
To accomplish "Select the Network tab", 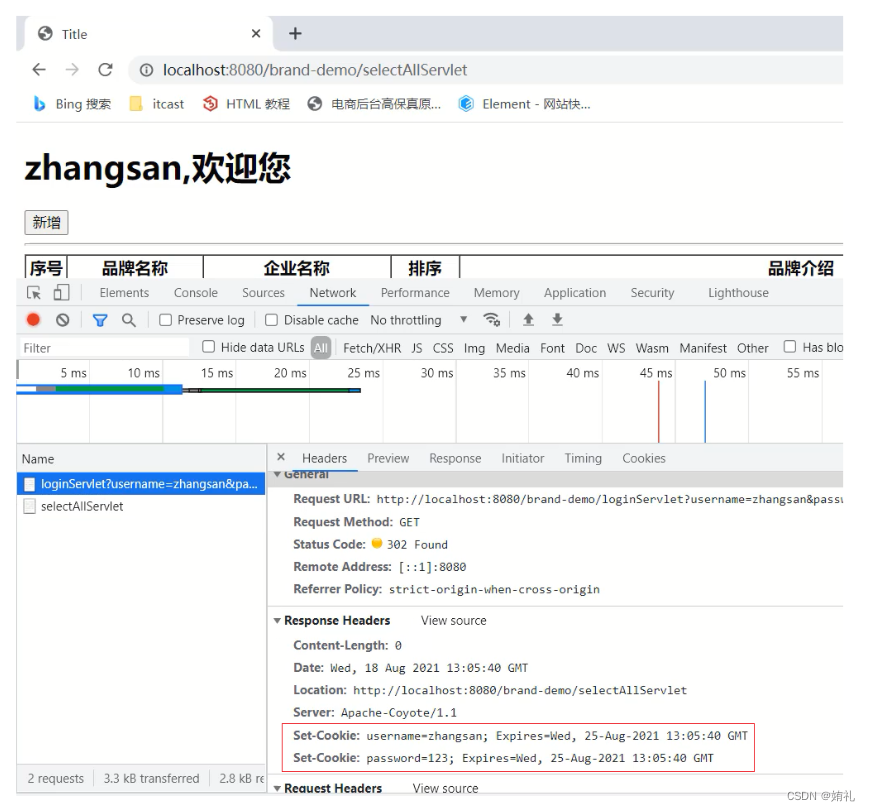I will 333,292.
